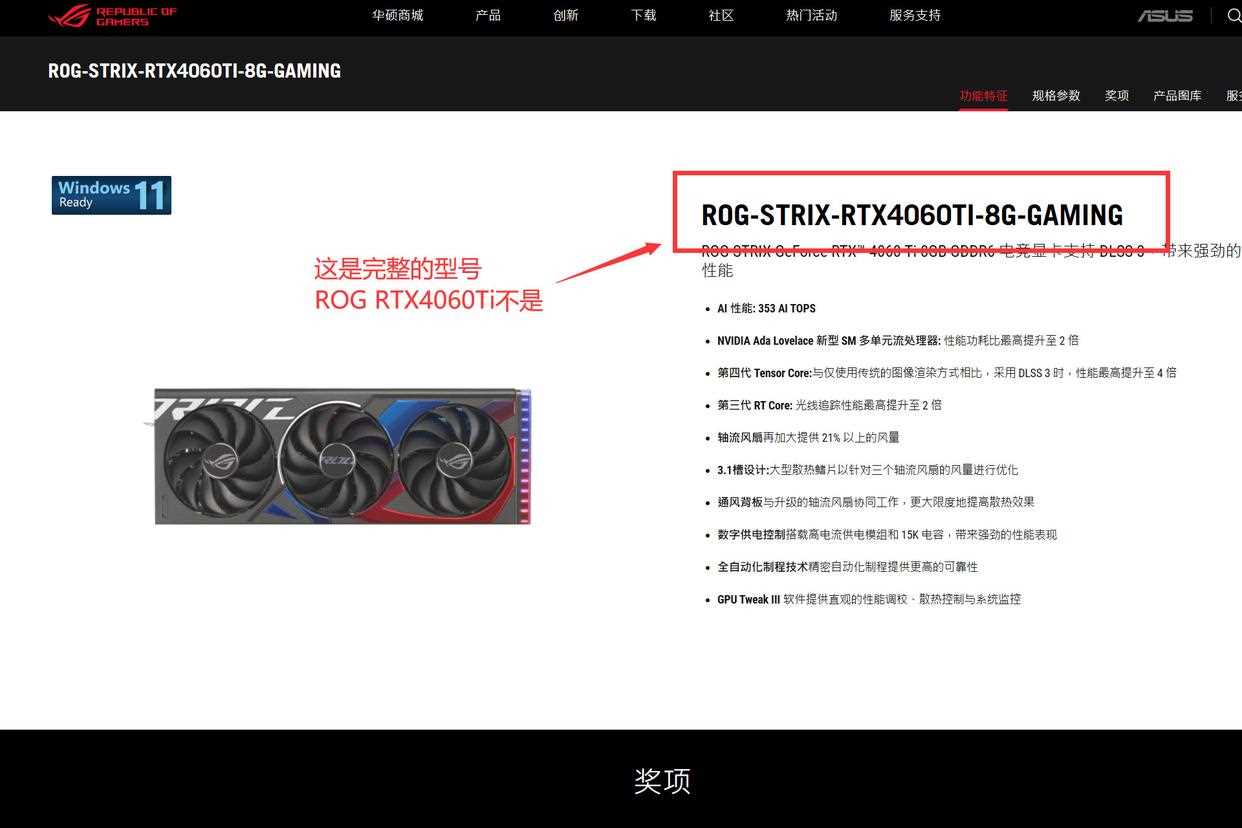Click the 奖项 section heading at bottom
Image resolution: width=1242 pixels, height=828 pixels.
pyautogui.click(x=662, y=781)
